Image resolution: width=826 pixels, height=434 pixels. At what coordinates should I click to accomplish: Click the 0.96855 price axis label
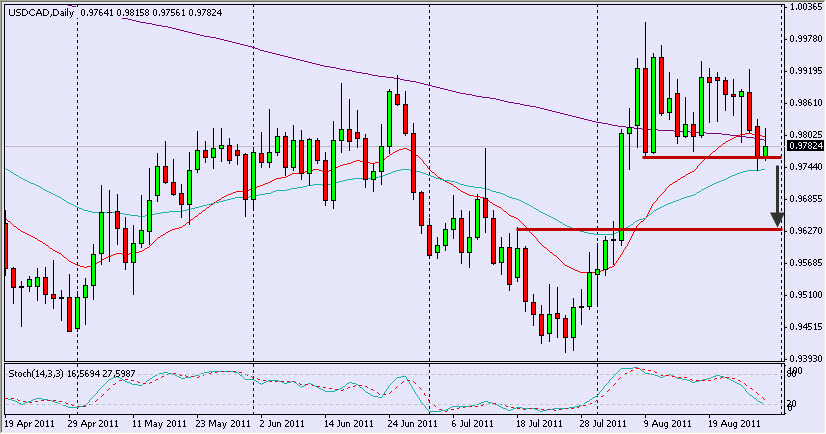click(x=806, y=199)
